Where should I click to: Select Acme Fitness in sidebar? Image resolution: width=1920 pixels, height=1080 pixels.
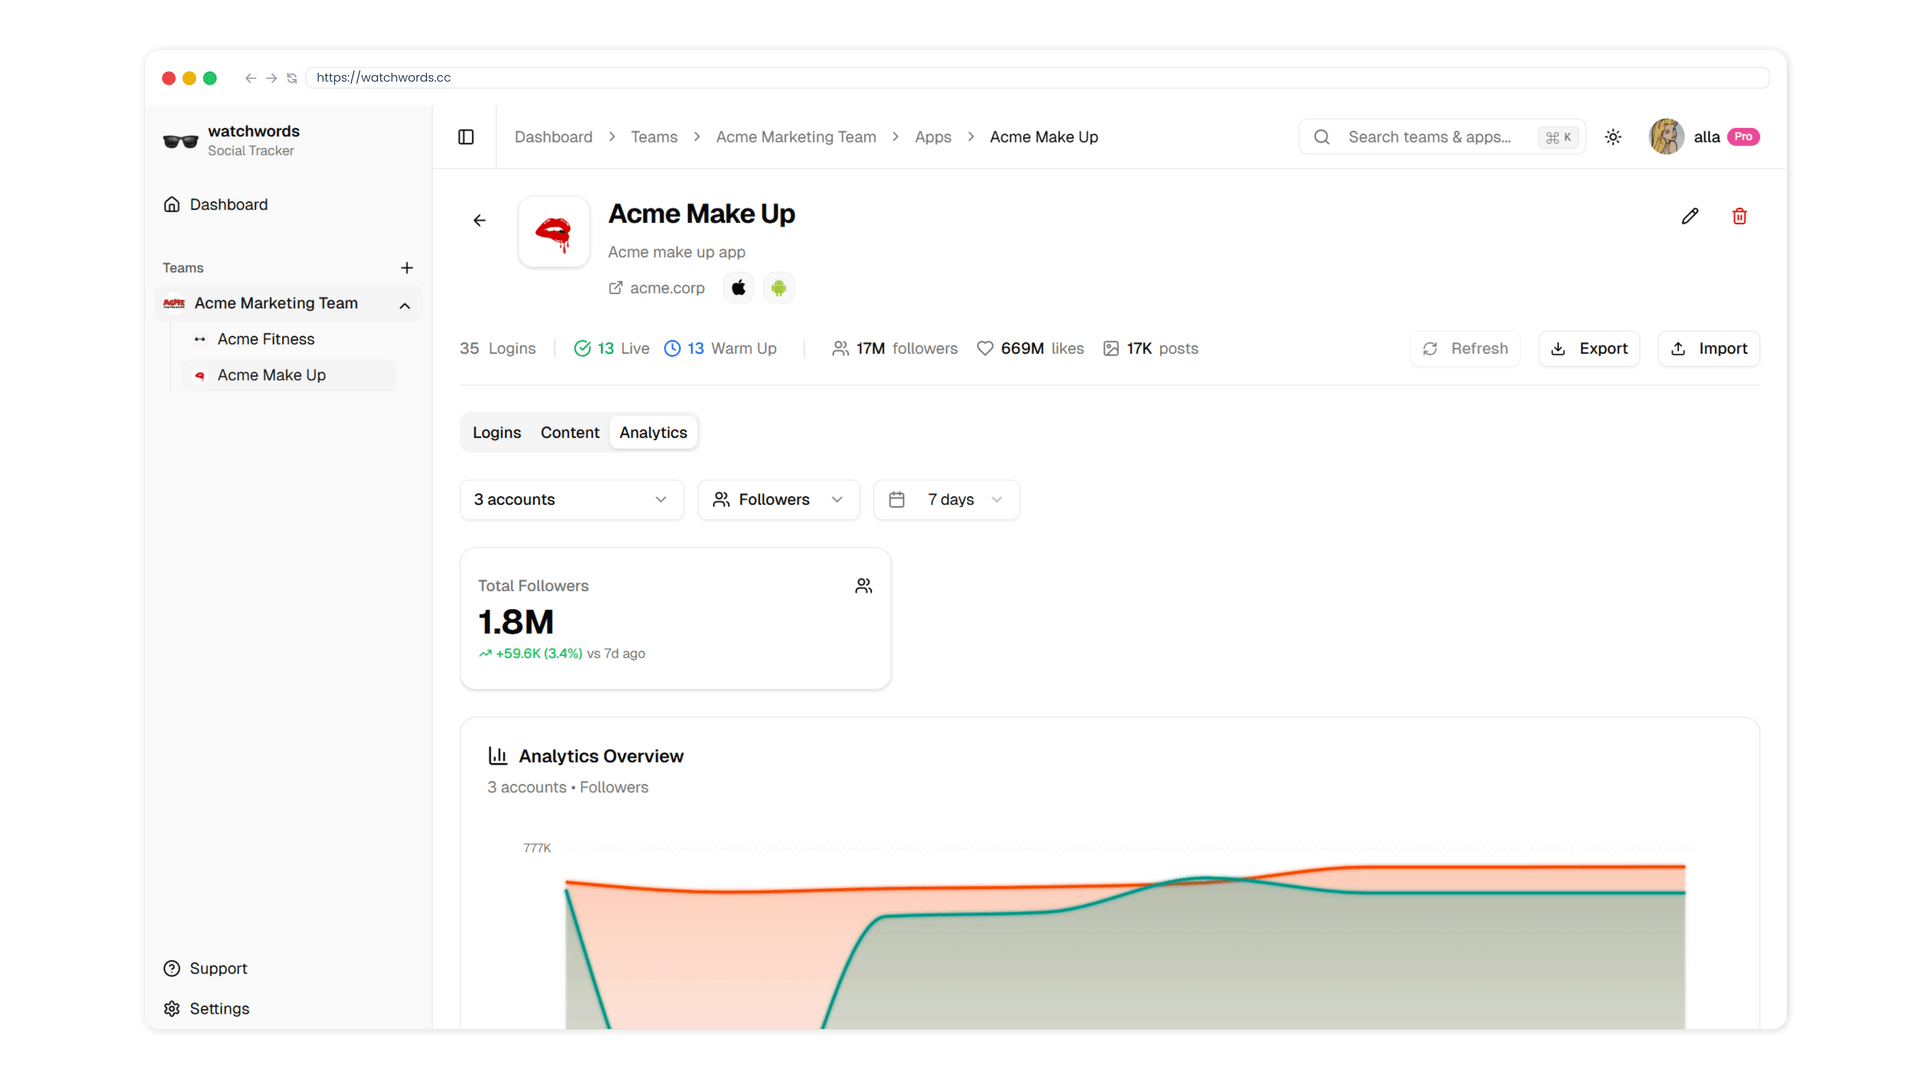[x=266, y=339]
